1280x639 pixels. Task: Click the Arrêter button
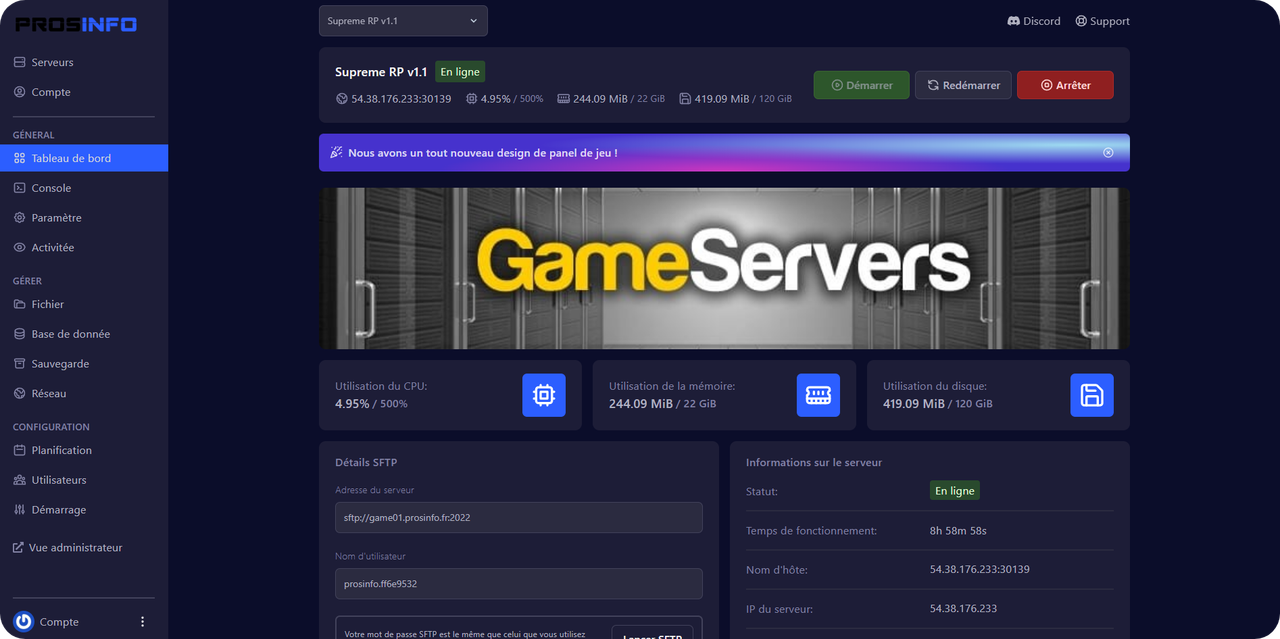coord(1065,85)
